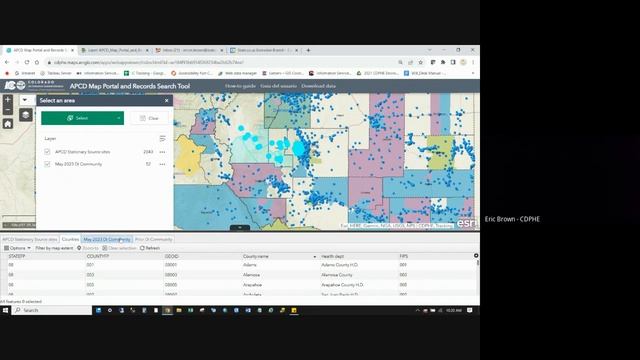Image resolution: width=640 pixels, height=360 pixels.
Task: Switch to May 2023 DI Community table tab
Action: click(107, 239)
